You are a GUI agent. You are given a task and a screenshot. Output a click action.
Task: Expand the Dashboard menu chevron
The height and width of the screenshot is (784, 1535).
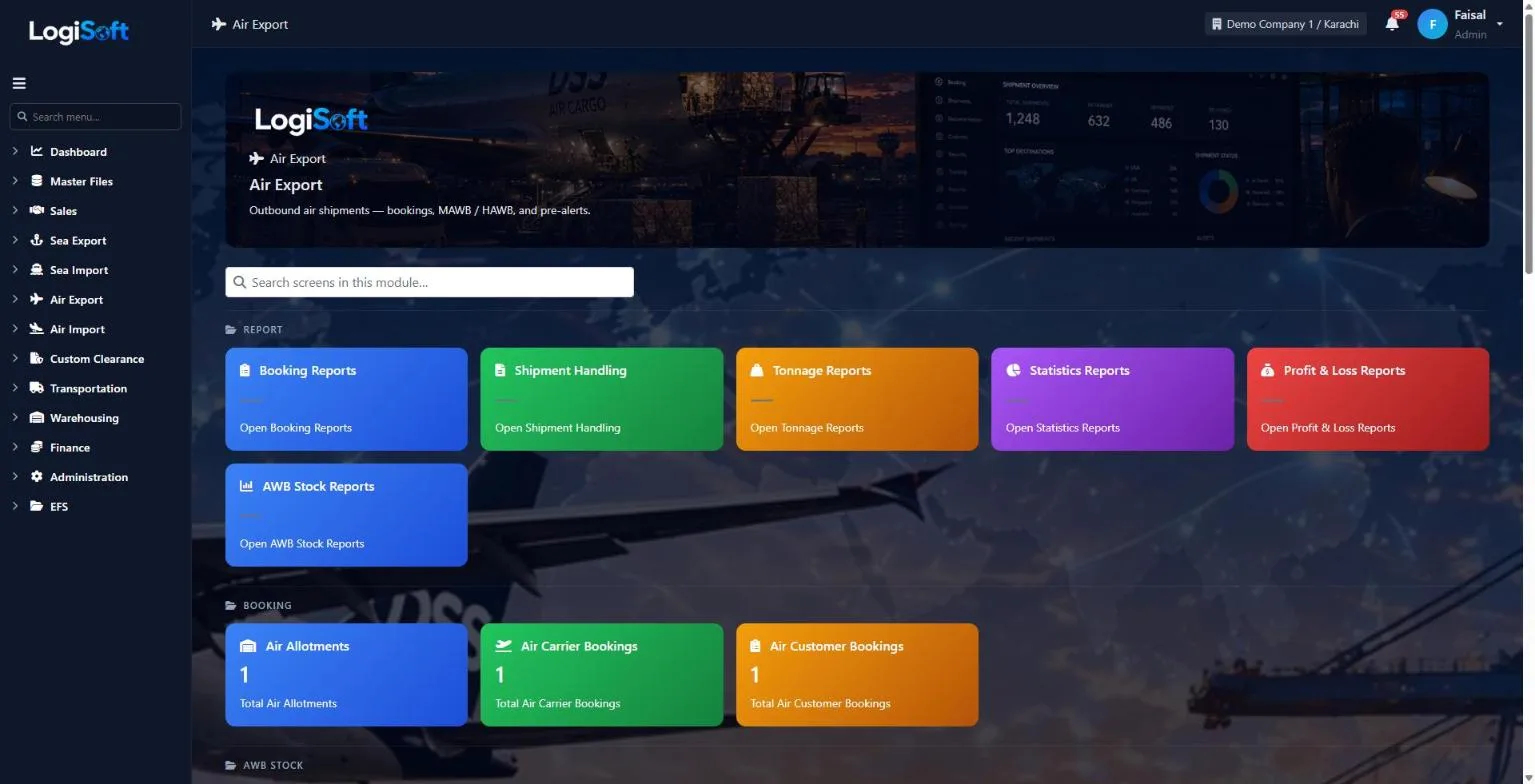coord(15,152)
